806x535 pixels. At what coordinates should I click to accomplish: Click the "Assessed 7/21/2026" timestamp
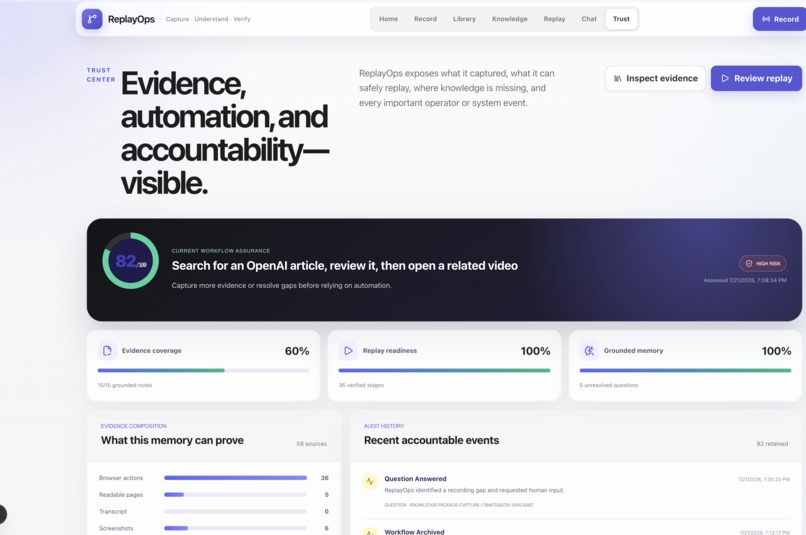click(745, 280)
